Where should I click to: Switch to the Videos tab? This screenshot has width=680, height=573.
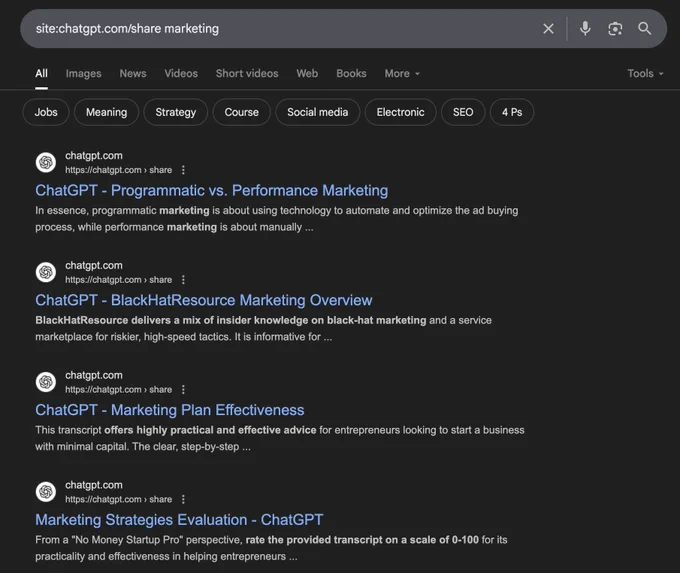181,73
